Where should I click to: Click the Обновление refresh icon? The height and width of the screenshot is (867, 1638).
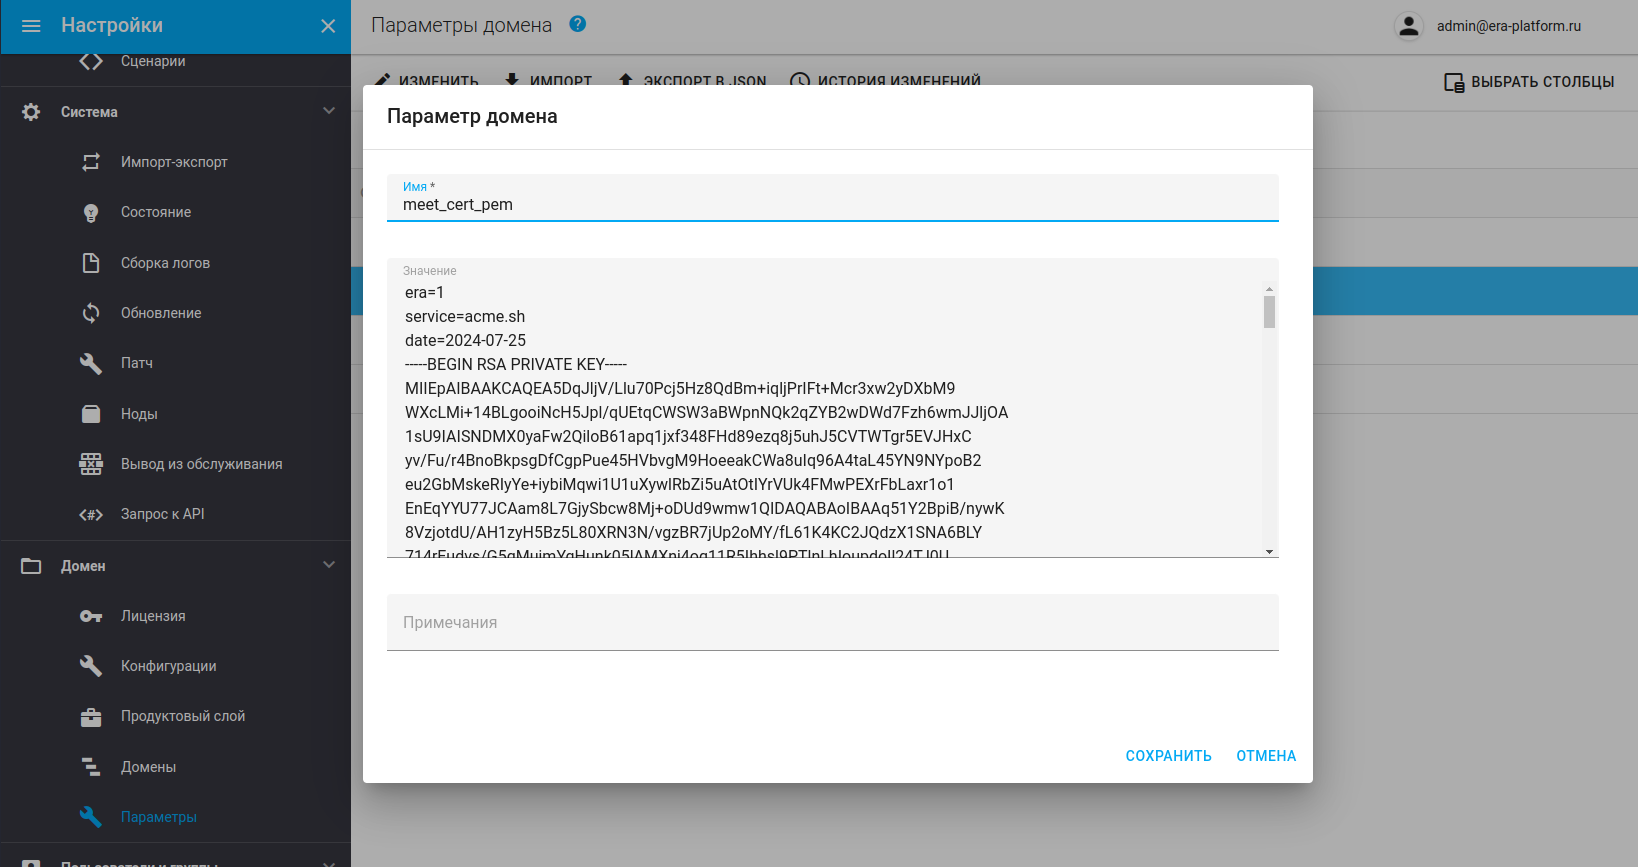pyautogui.click(x=91, y=313)
